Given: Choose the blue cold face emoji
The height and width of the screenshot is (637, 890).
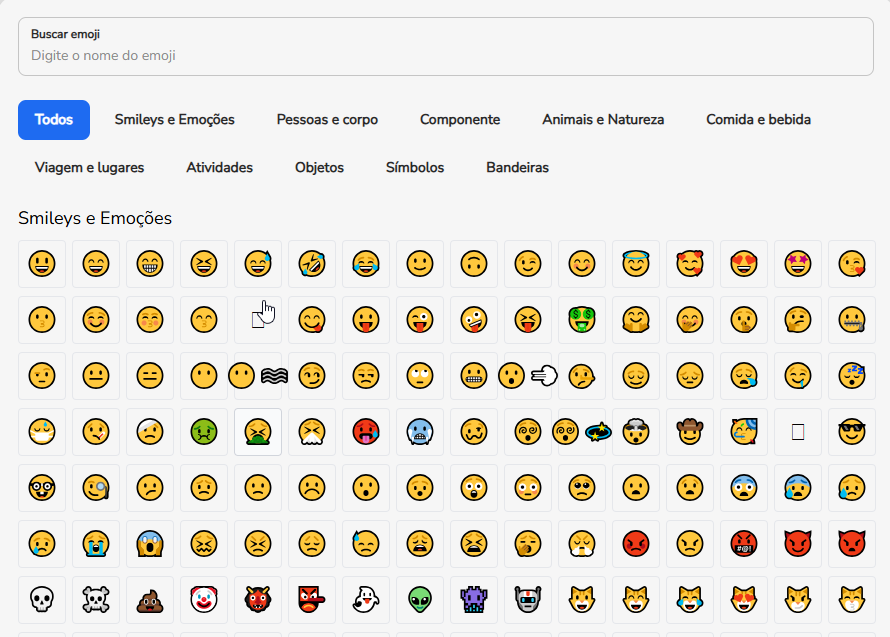Looking at the screenshot, I should [420, 432].
